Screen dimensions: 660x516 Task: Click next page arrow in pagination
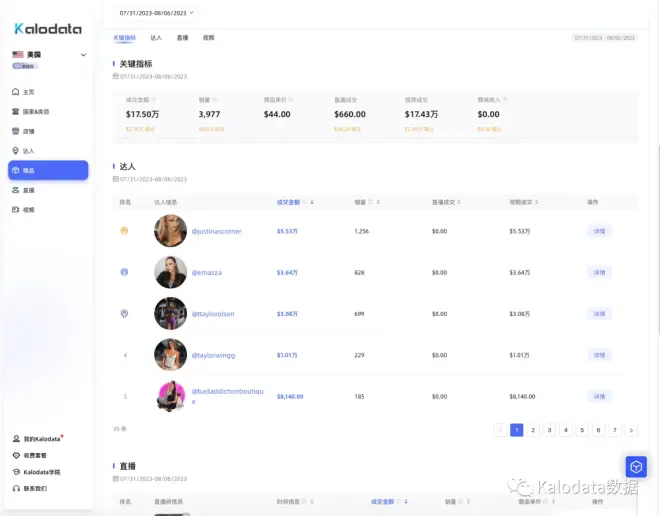coord(631,430)
